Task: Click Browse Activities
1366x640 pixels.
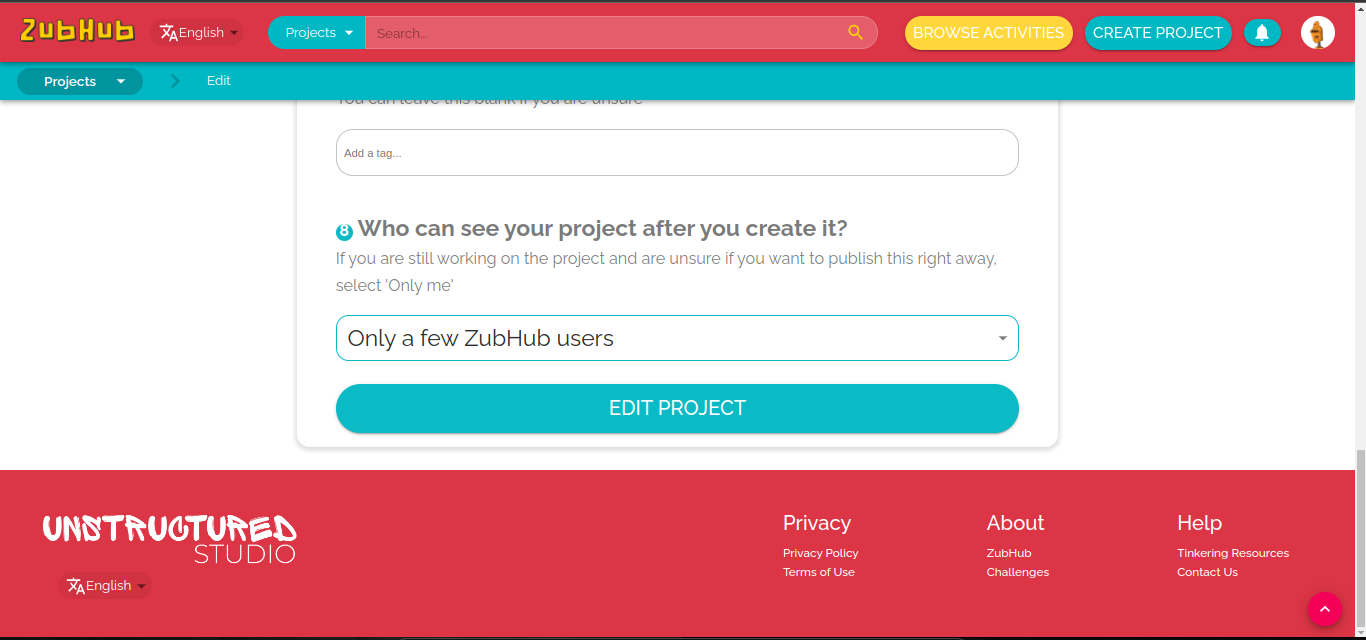Action: (988, 32)
